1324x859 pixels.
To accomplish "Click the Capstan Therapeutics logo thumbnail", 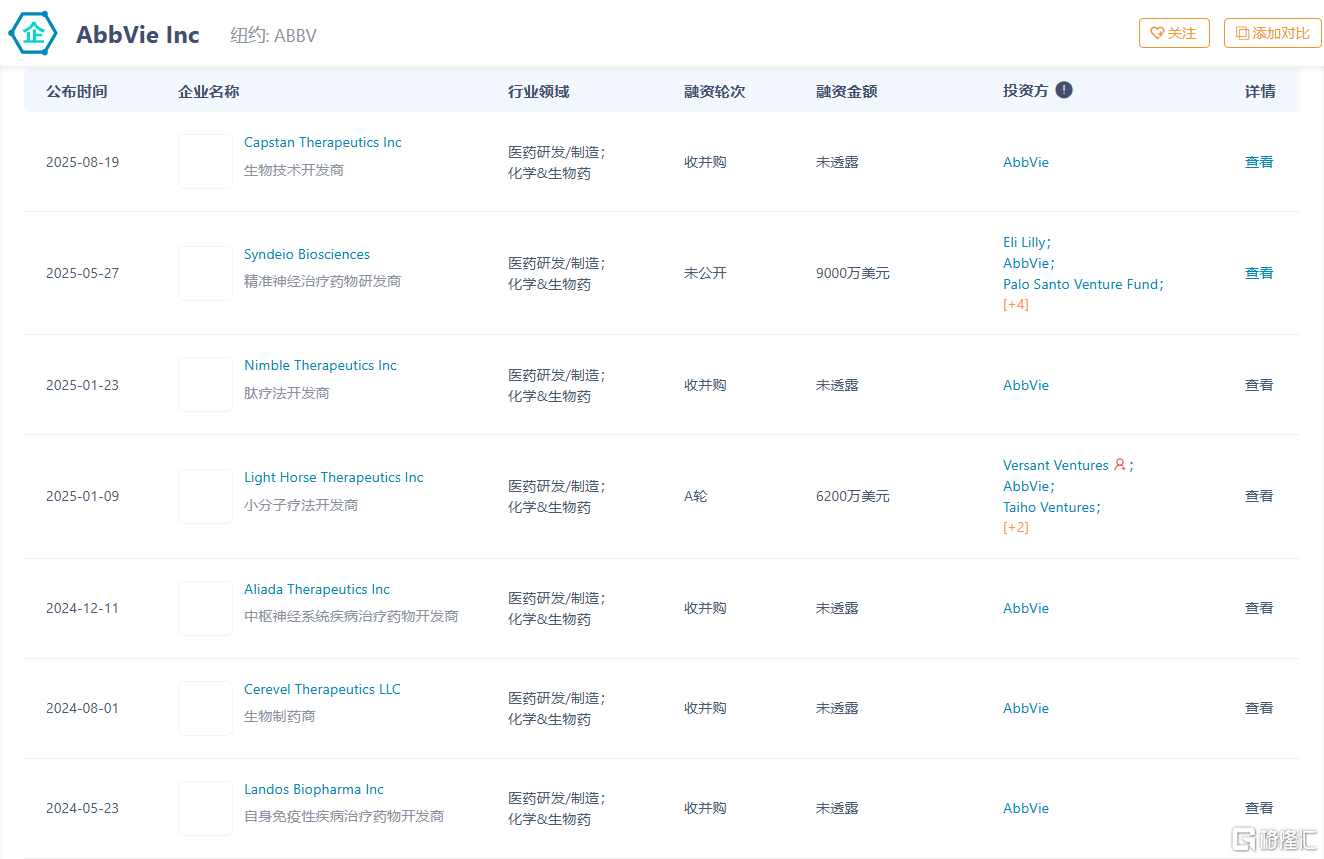I will pos(205,162).
